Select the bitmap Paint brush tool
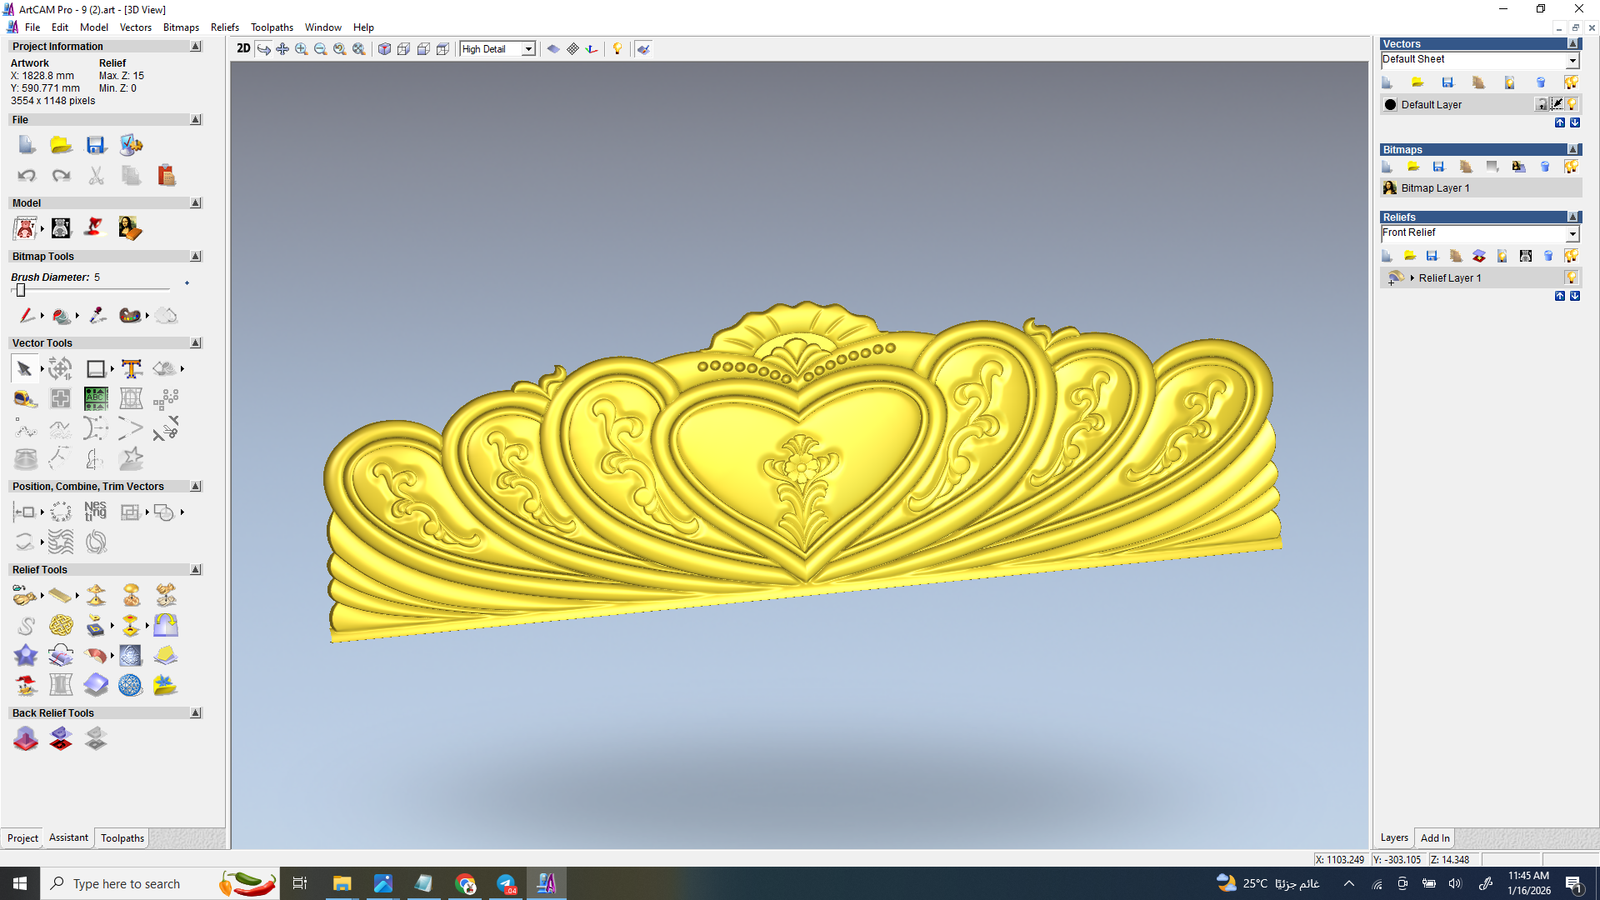 click(x=26, y=316)
